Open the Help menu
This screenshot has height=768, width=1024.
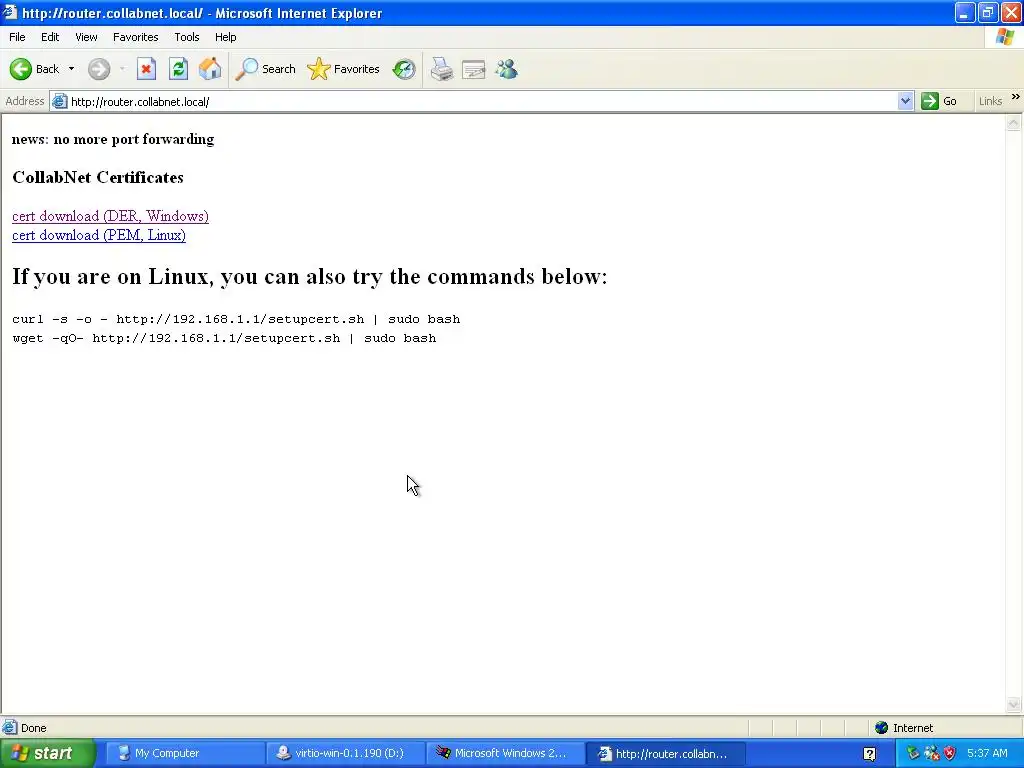[225, 37]
